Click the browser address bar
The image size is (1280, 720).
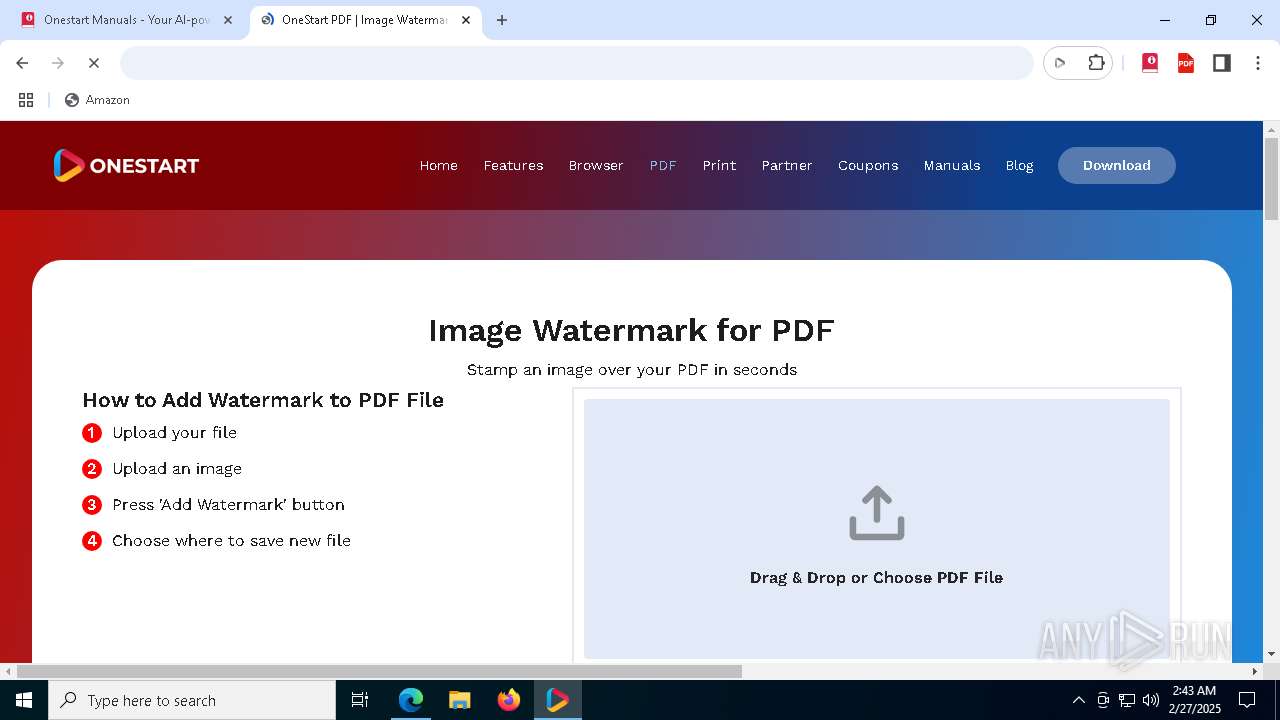(577, 63)
